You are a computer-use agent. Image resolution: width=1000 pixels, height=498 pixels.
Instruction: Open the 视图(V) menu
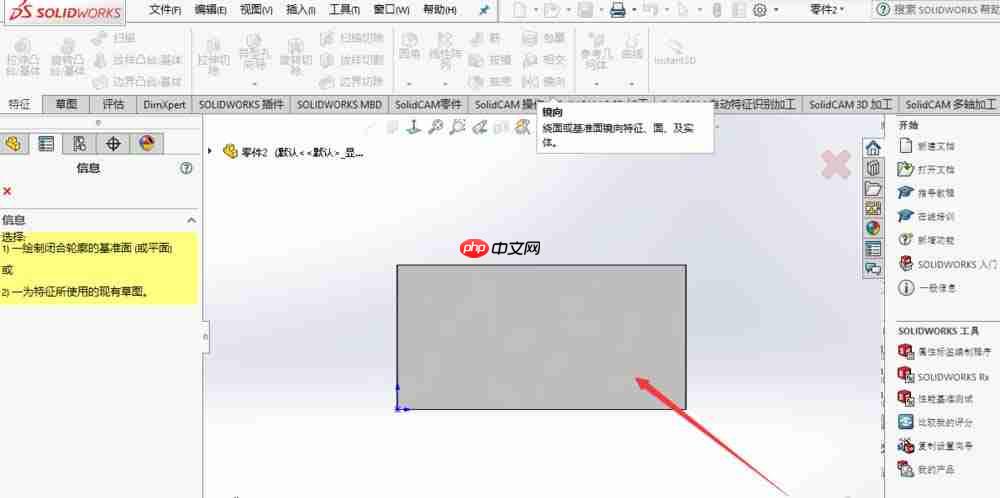pyautogui.click(x=256, y=10)
